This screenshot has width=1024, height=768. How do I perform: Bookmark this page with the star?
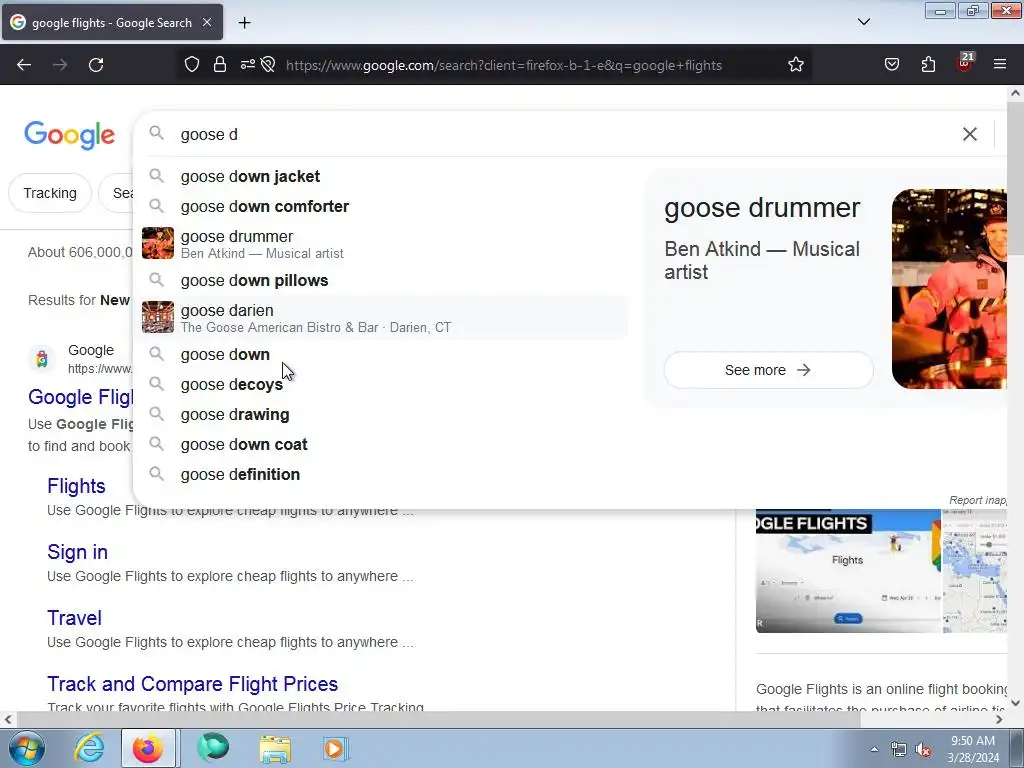795,65
